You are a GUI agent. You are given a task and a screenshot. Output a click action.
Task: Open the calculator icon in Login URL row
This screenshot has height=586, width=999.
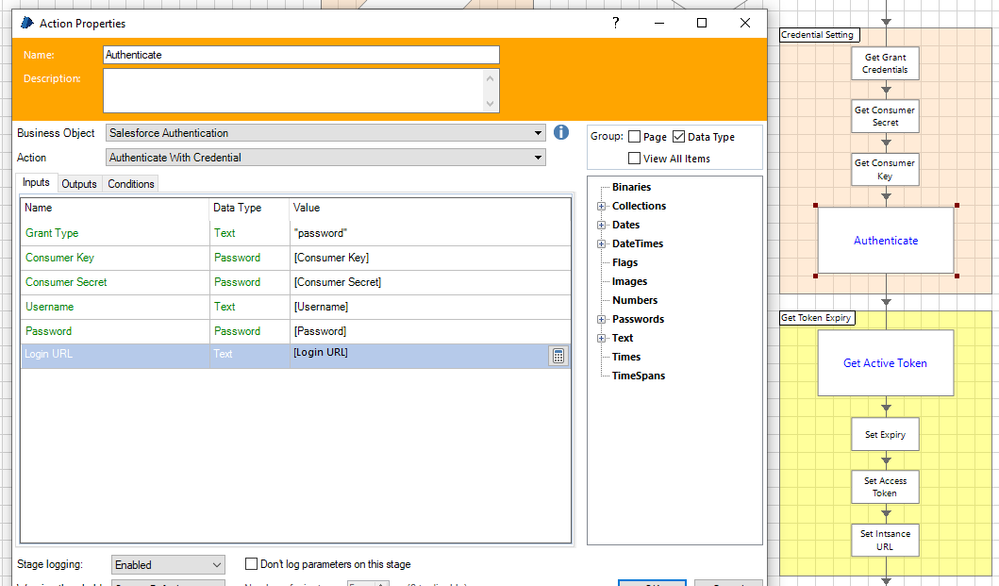(x=558, y=356)
